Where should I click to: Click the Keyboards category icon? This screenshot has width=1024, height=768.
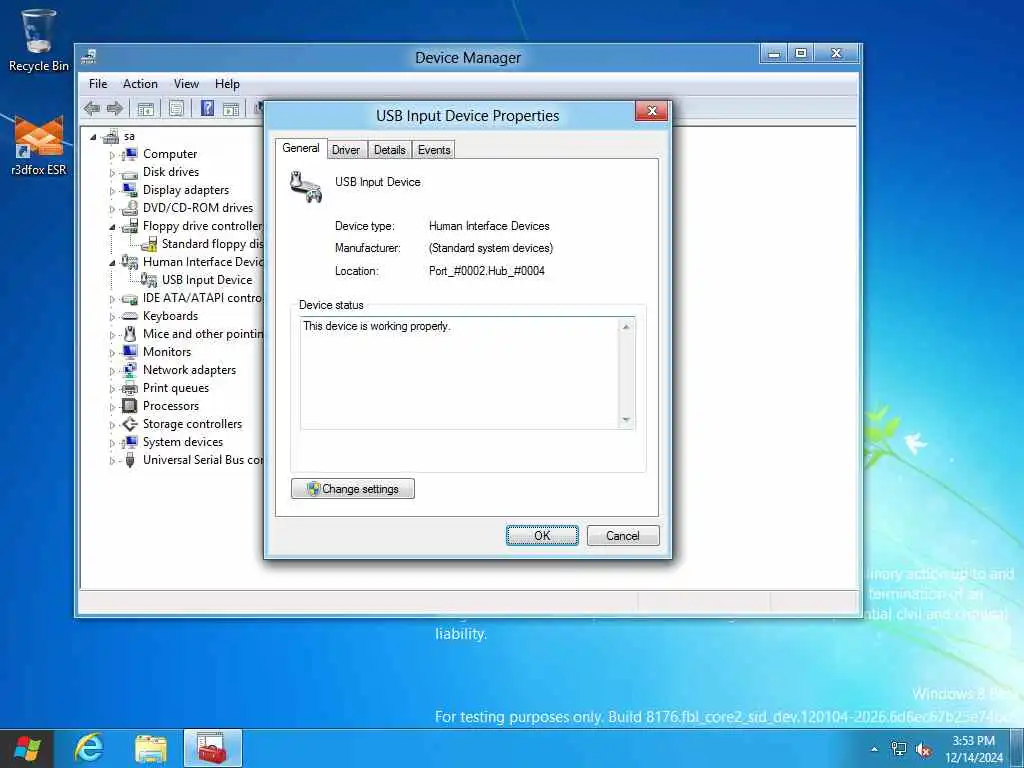coord(130,316)
